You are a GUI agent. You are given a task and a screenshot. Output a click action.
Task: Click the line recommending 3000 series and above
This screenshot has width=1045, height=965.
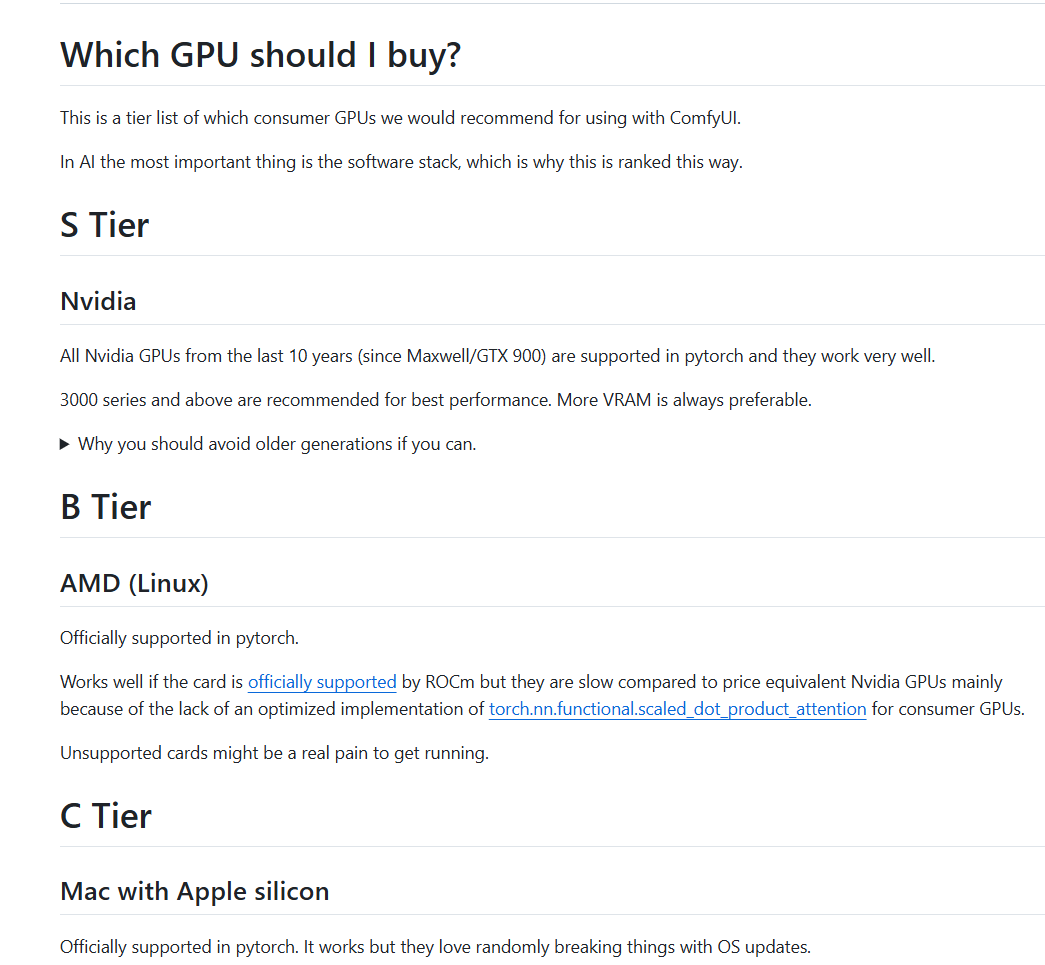[x=436, y=400]
